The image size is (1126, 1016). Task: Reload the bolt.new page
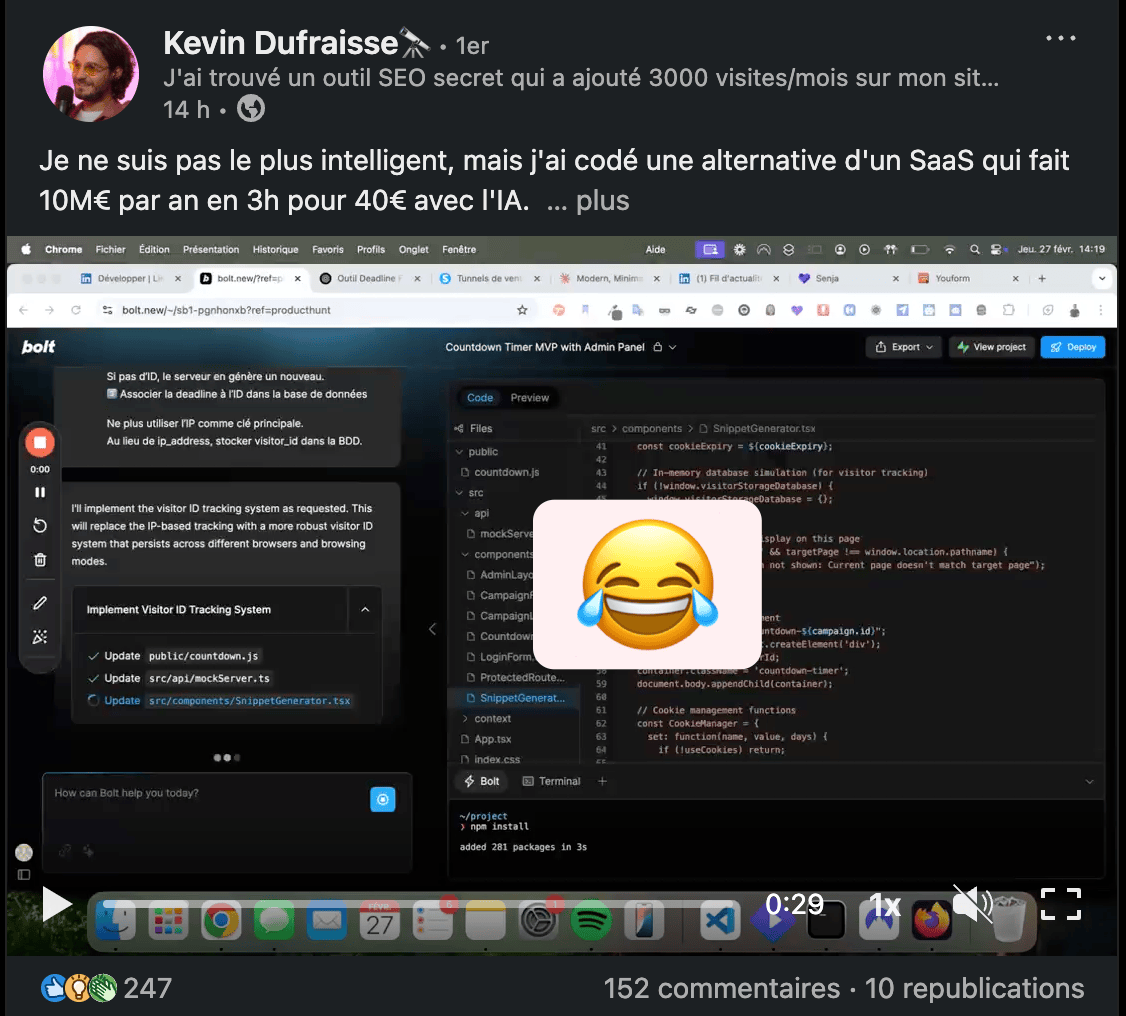(76, 309)
